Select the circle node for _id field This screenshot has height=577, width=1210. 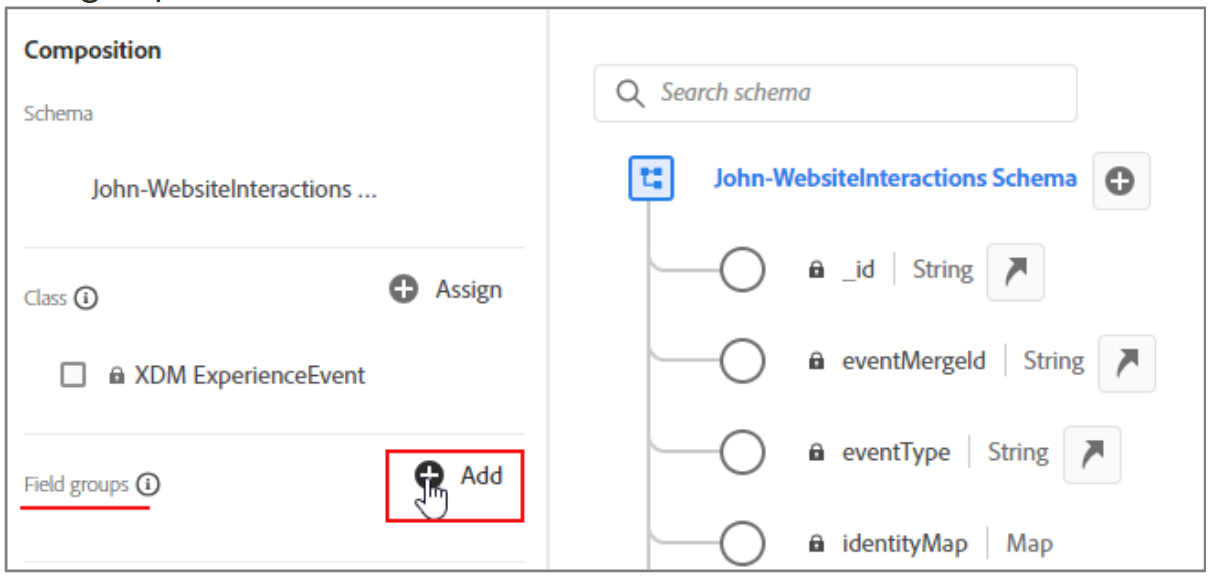point(742,270)
